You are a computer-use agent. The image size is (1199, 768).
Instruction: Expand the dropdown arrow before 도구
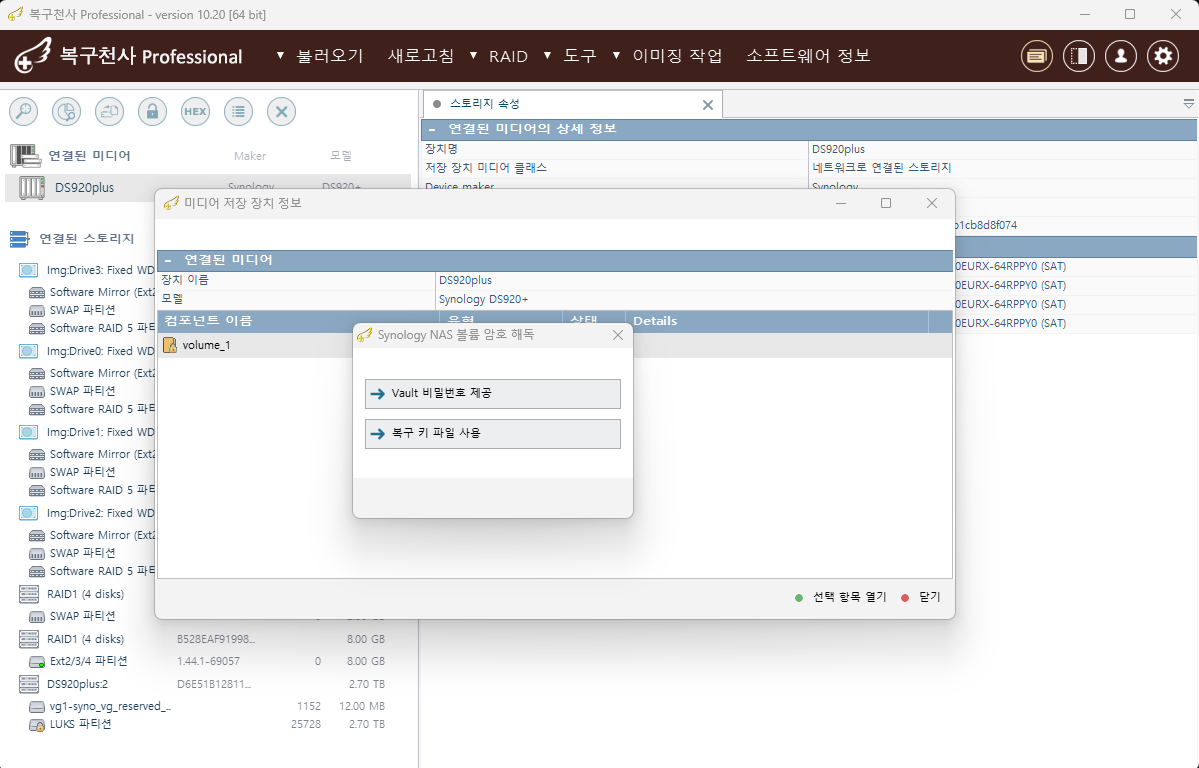pyautogui.click(x=548, y=56)
